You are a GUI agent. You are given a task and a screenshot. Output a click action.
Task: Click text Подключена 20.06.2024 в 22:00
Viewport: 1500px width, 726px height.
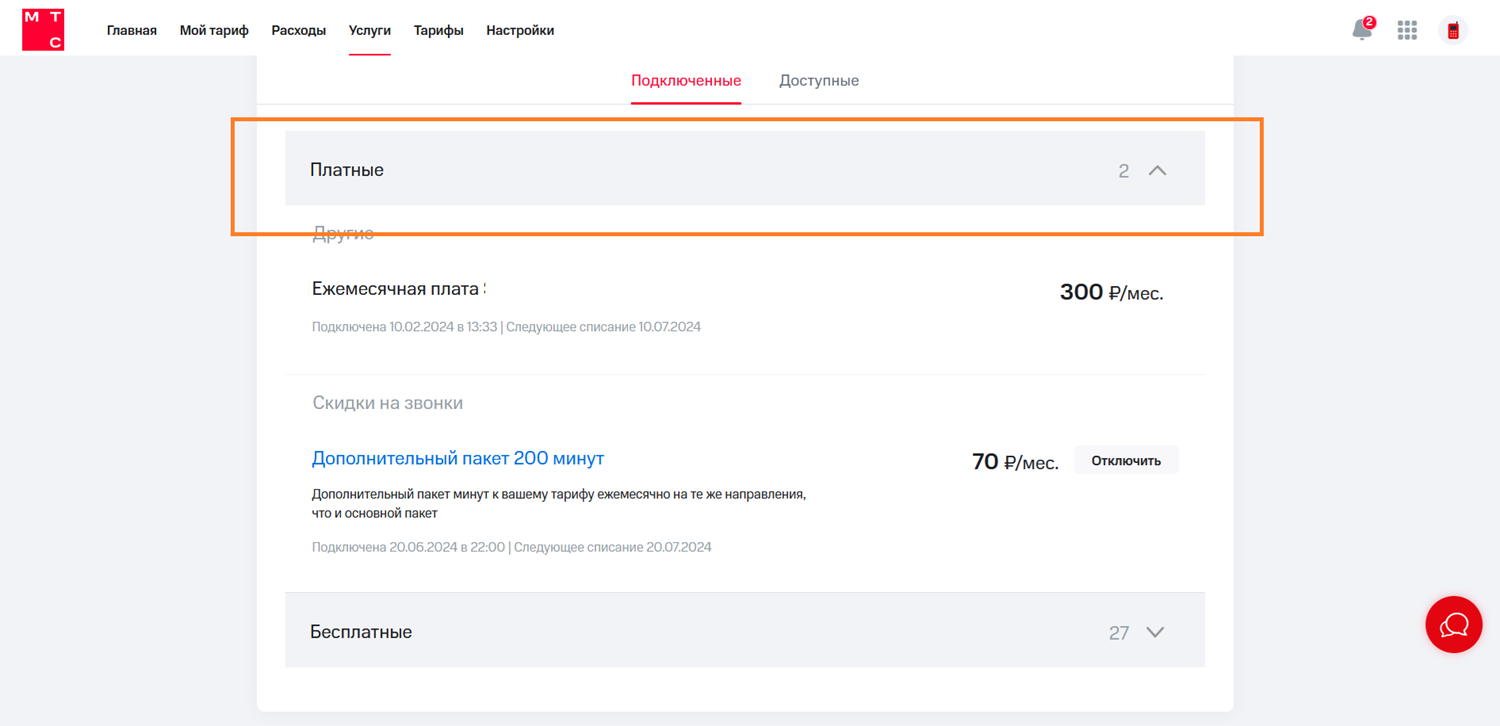[x=408, y=547]
